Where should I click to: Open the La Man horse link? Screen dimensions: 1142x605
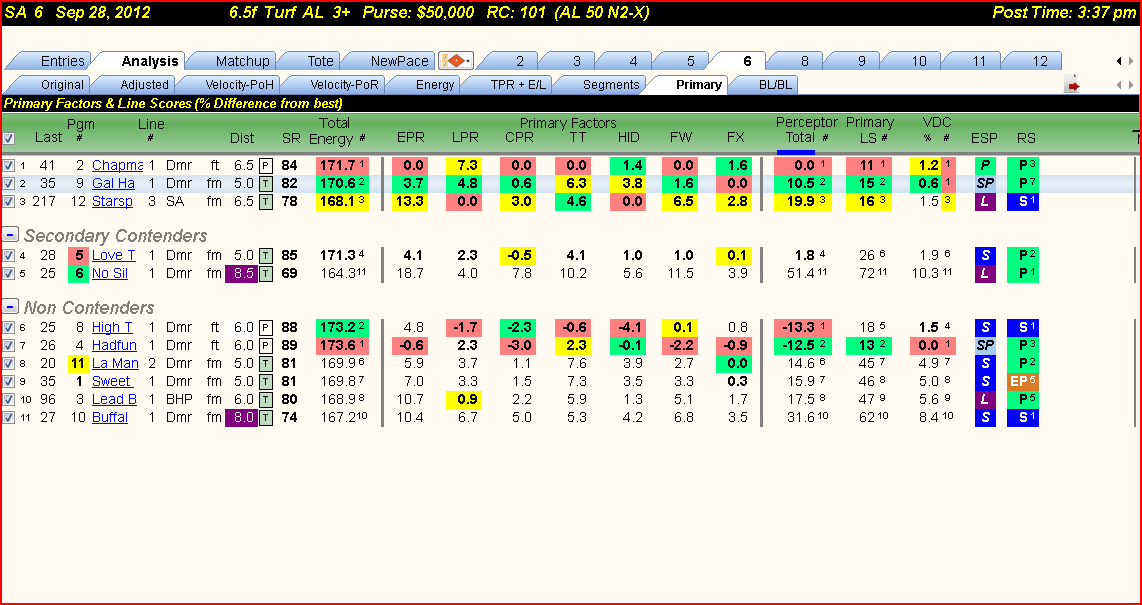point(115,363)
